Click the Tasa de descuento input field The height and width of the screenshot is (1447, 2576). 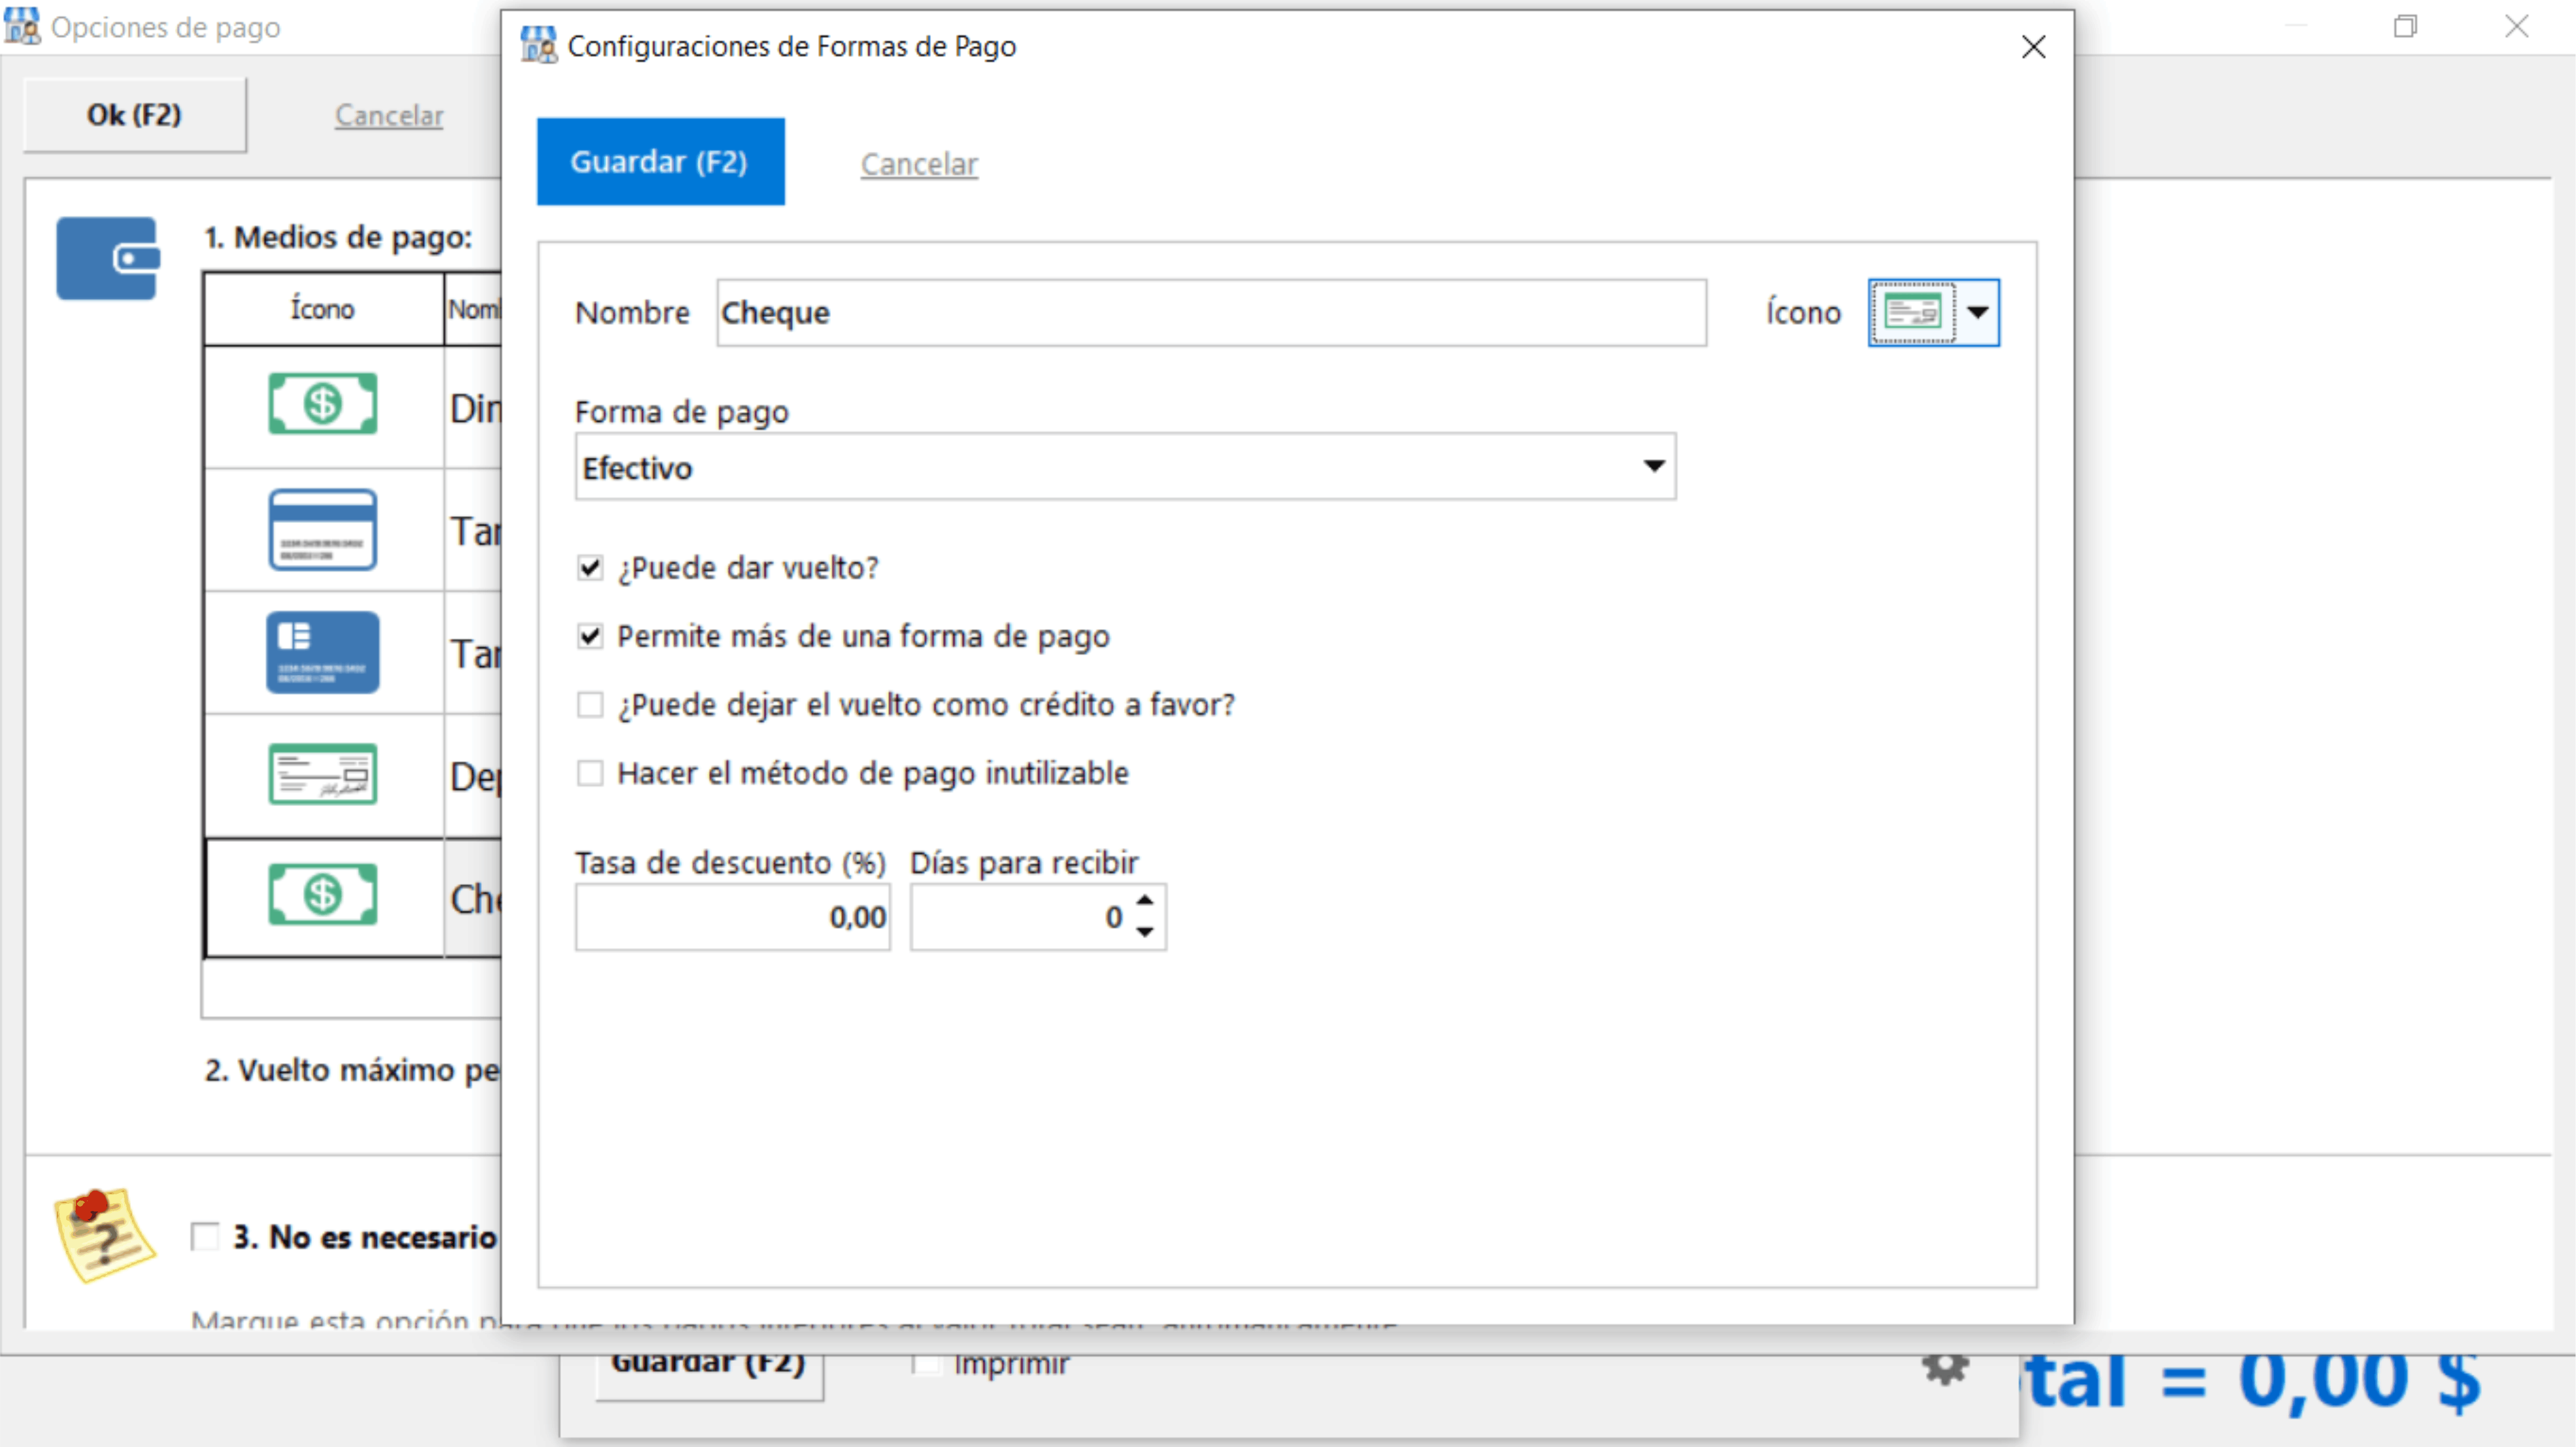click(x=732, y=917)
